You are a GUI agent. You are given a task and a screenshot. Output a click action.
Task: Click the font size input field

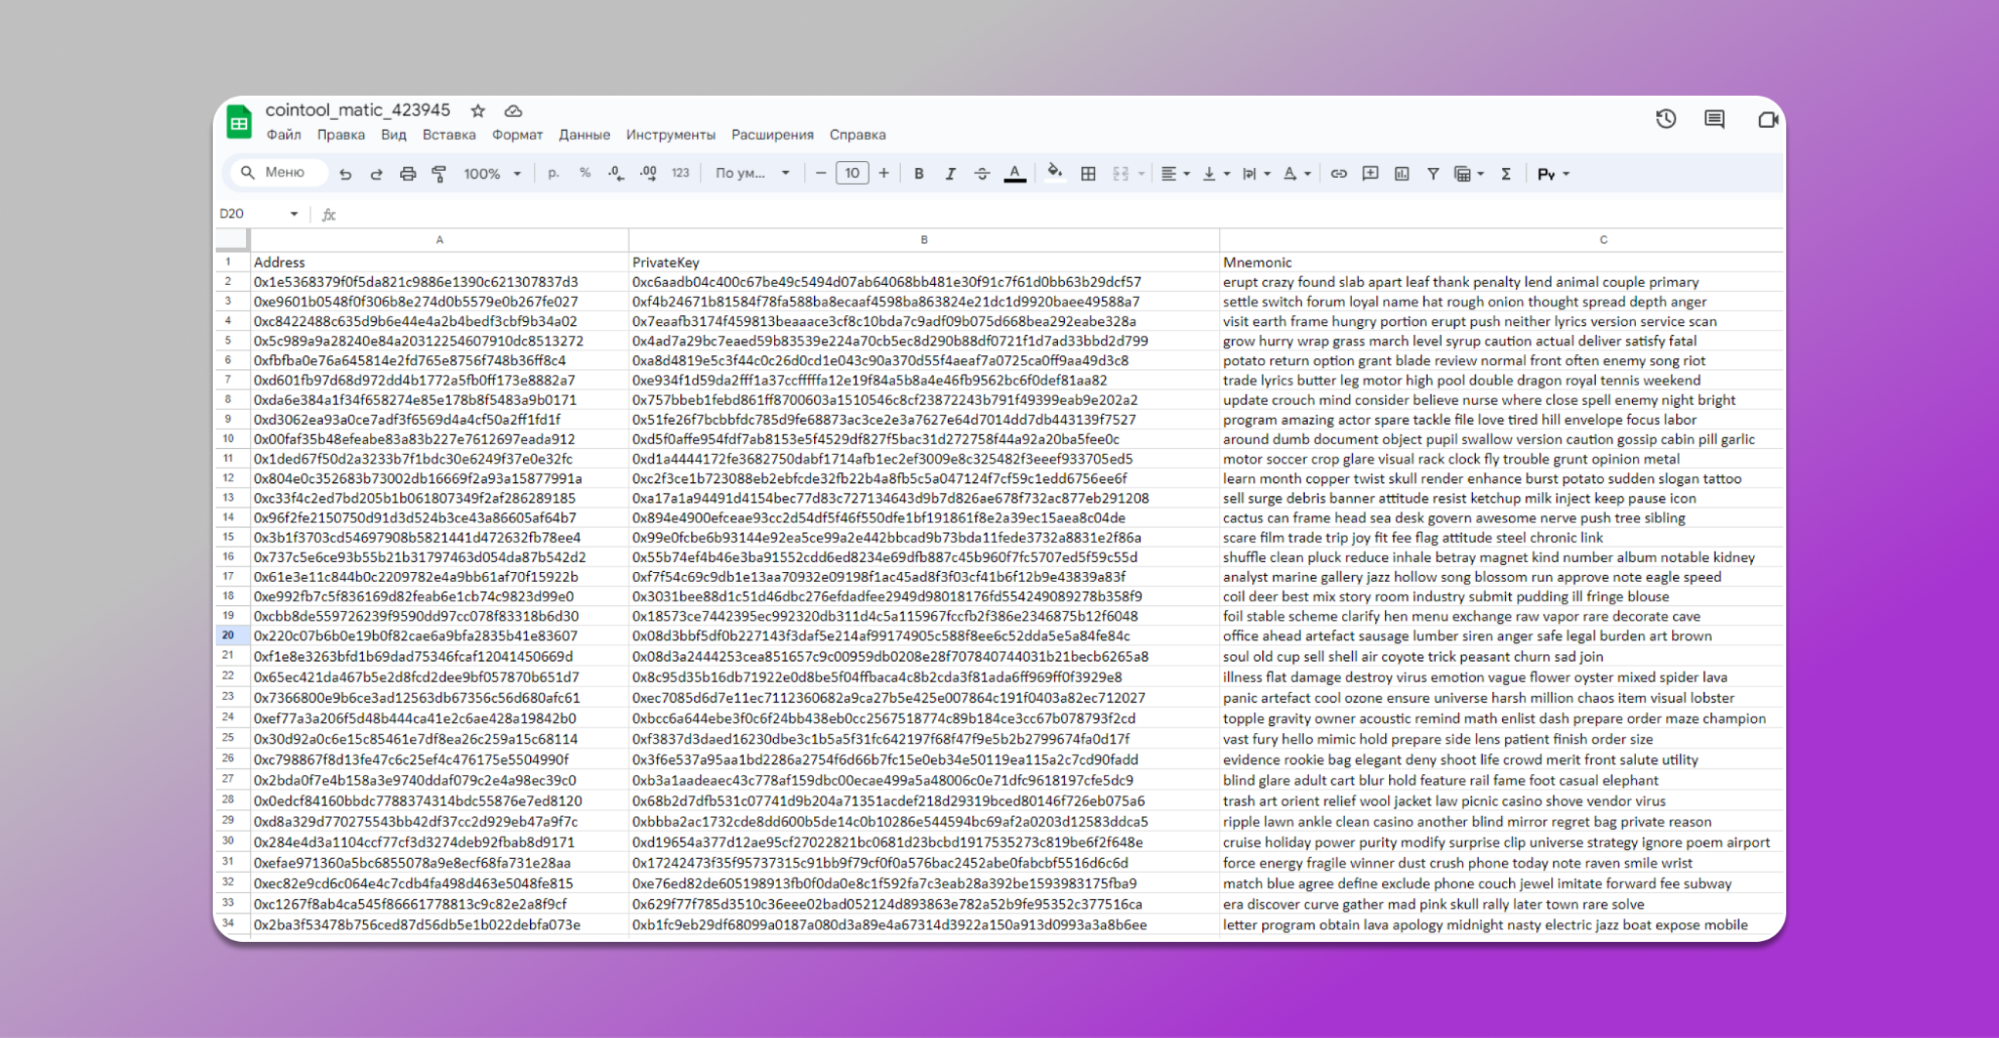(x=852, y=173)
